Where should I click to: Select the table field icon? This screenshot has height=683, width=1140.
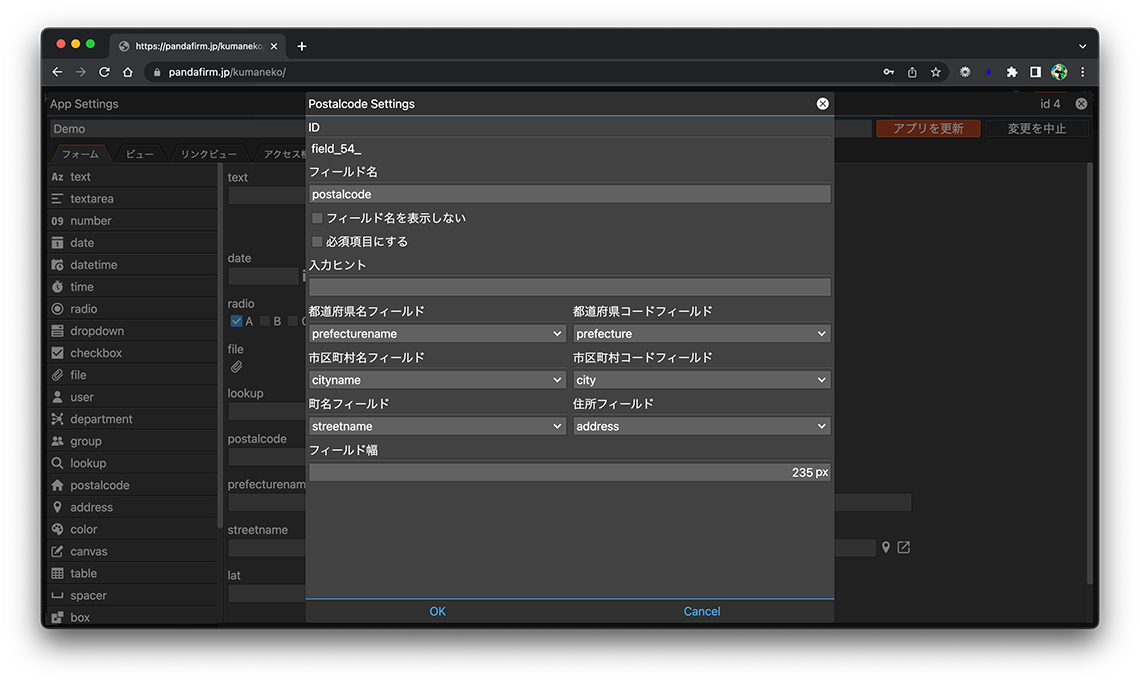[58, 573]
